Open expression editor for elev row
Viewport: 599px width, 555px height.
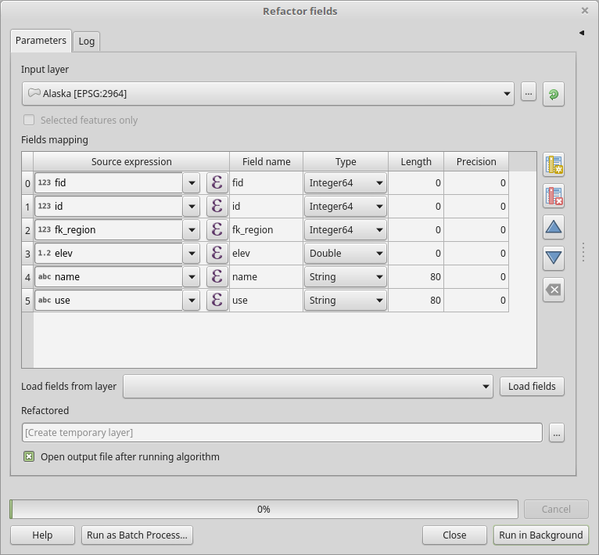coord(217,254)
